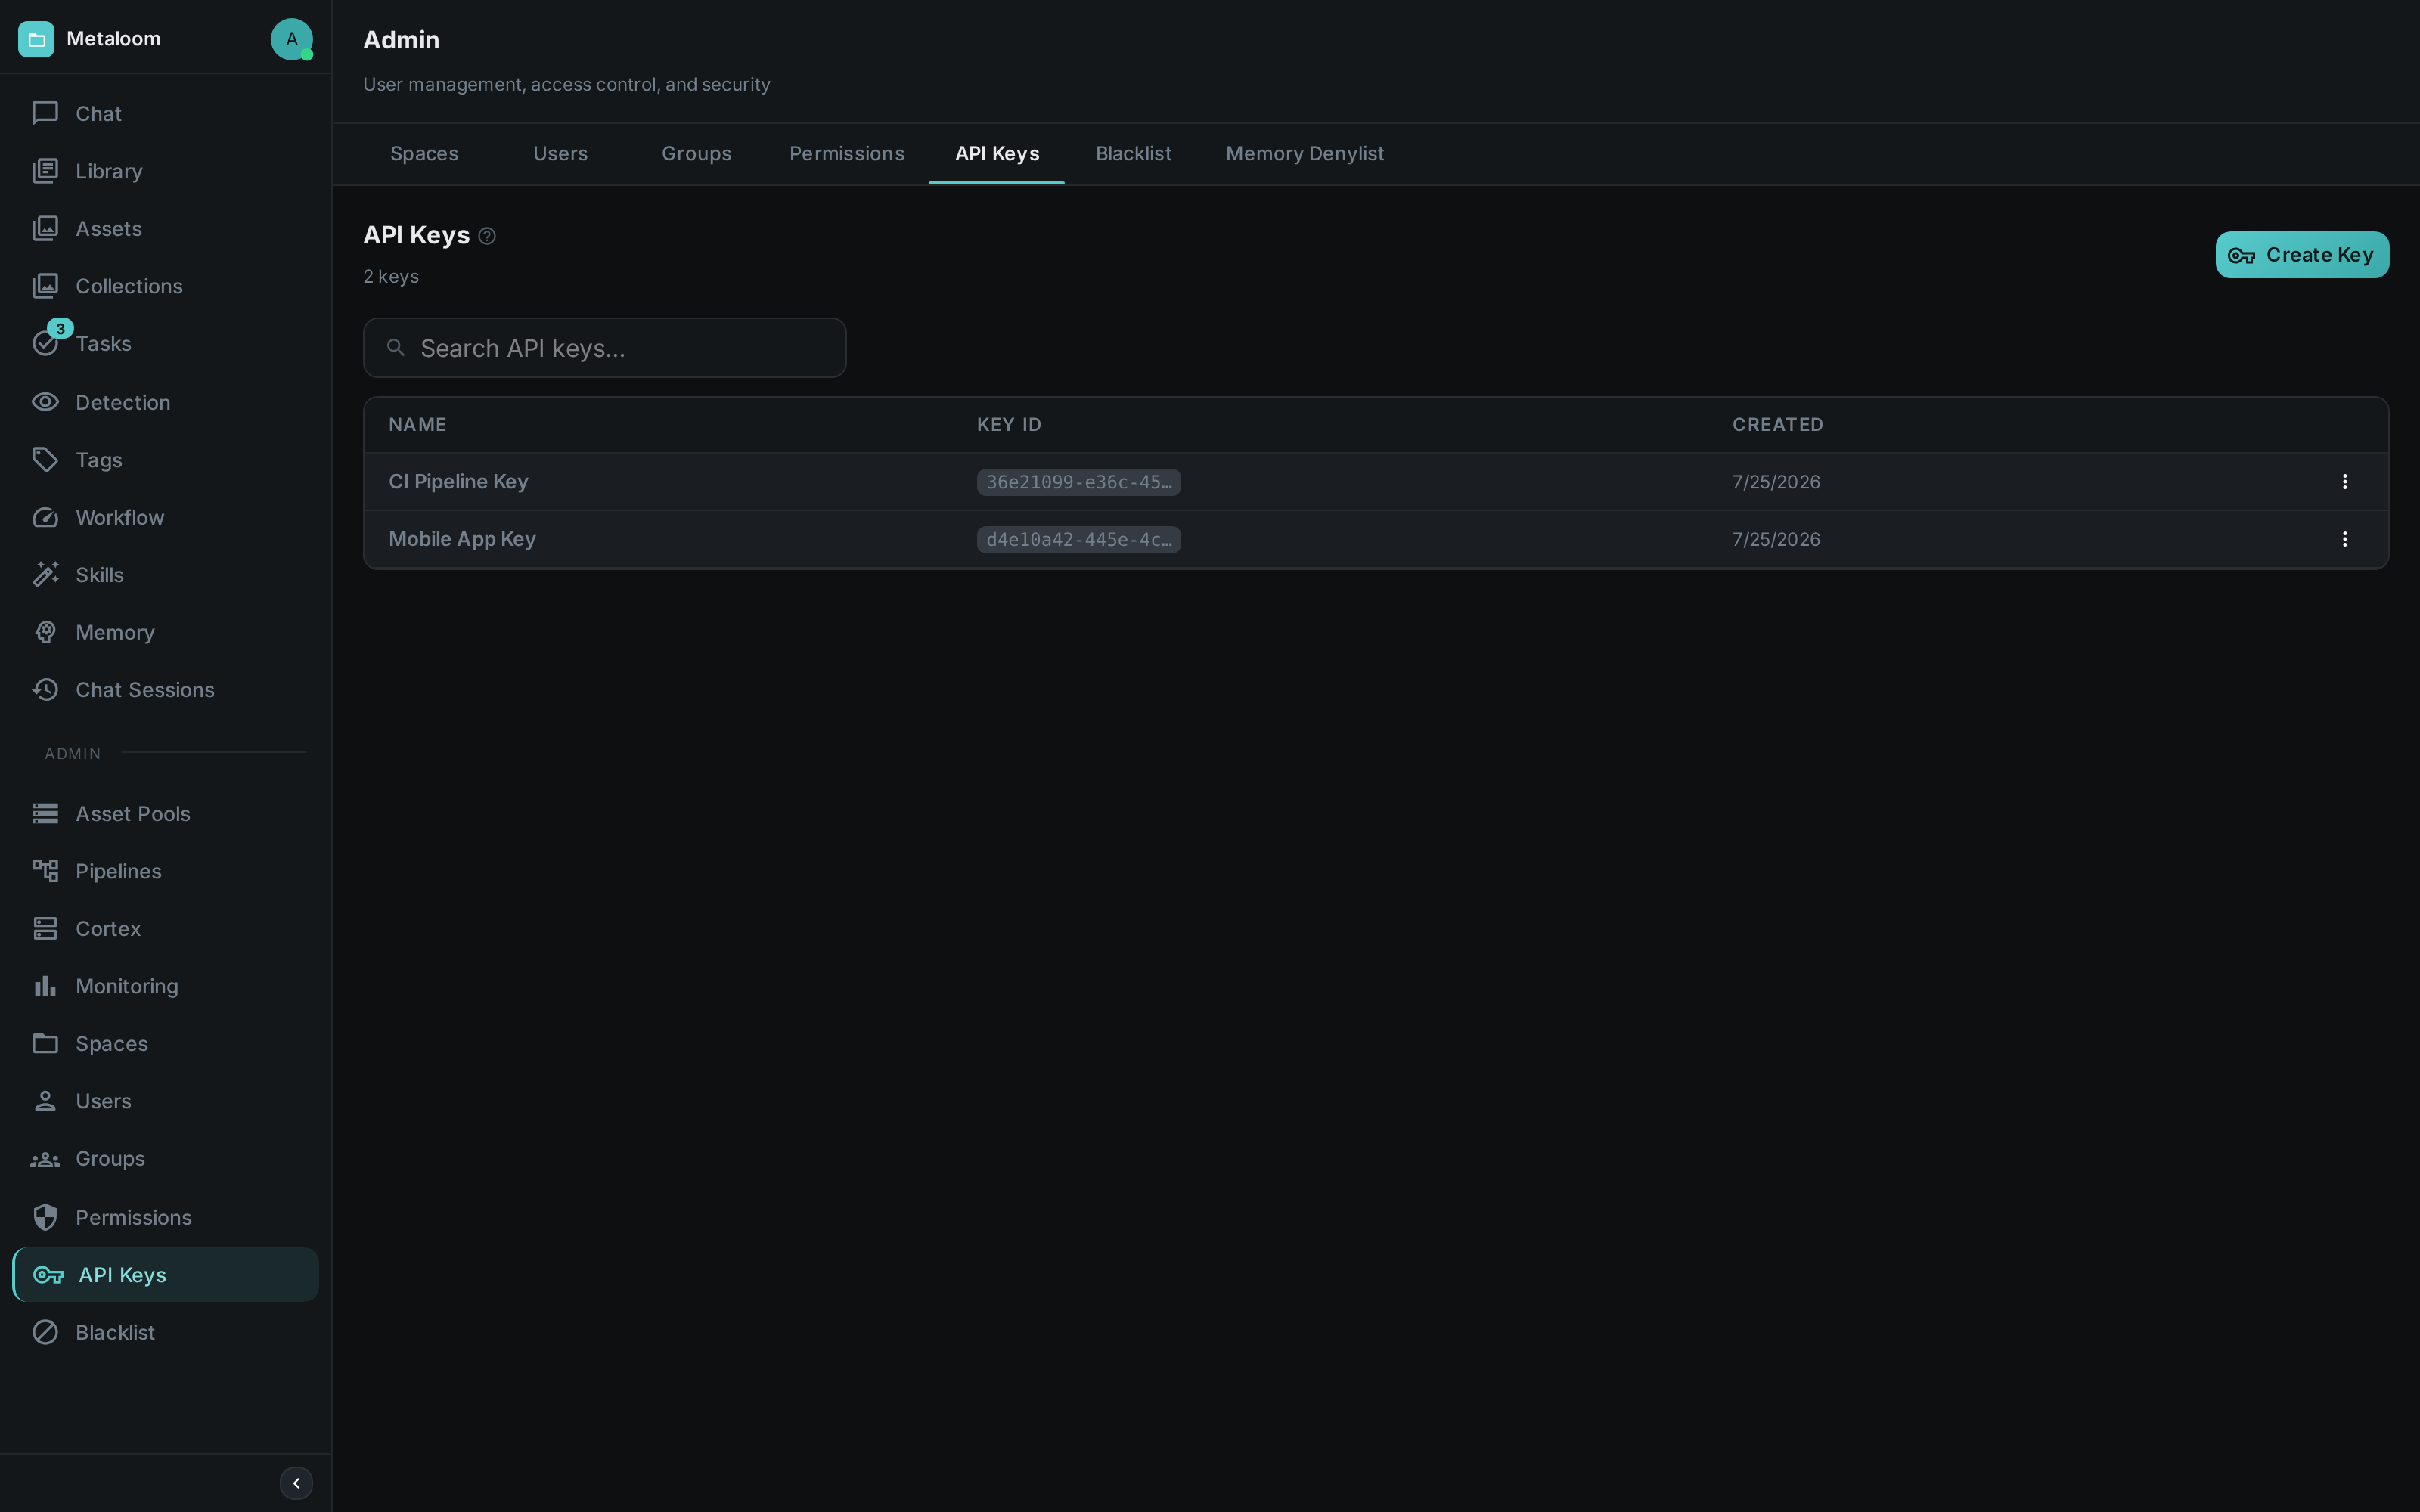Click the '2 keys' count text
This screenshot has width=2420, height=1512.
click(x=391, y=277)
